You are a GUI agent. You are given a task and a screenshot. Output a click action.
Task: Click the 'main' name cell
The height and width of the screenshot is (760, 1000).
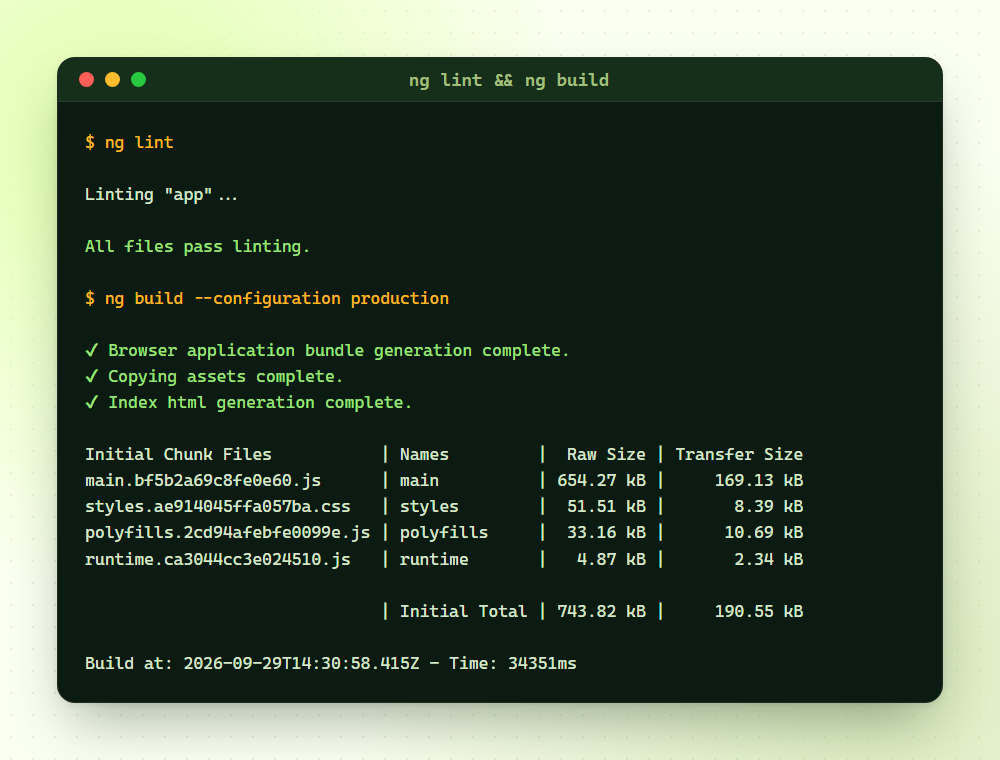pos(419,481)
